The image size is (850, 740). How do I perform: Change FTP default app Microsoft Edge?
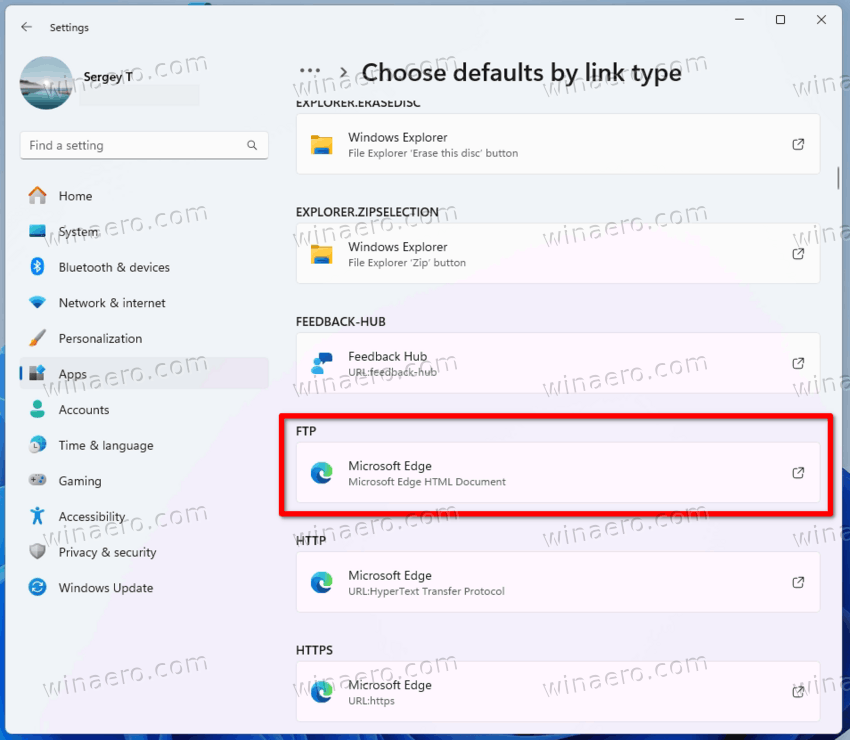coord(558,473)
